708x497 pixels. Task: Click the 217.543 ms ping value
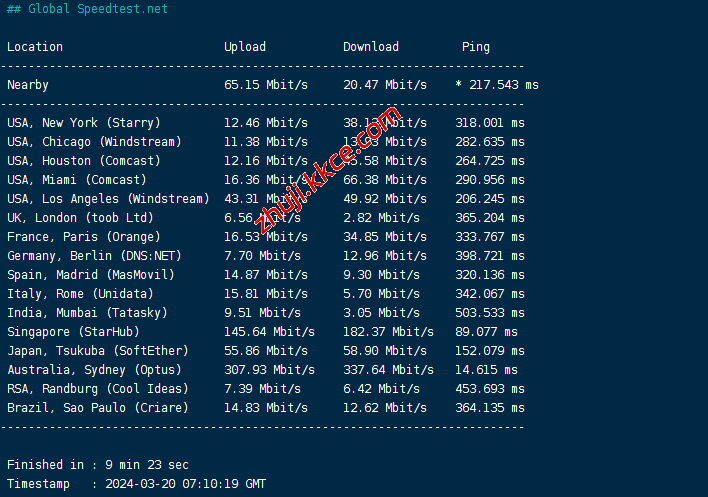click(501, 85)
